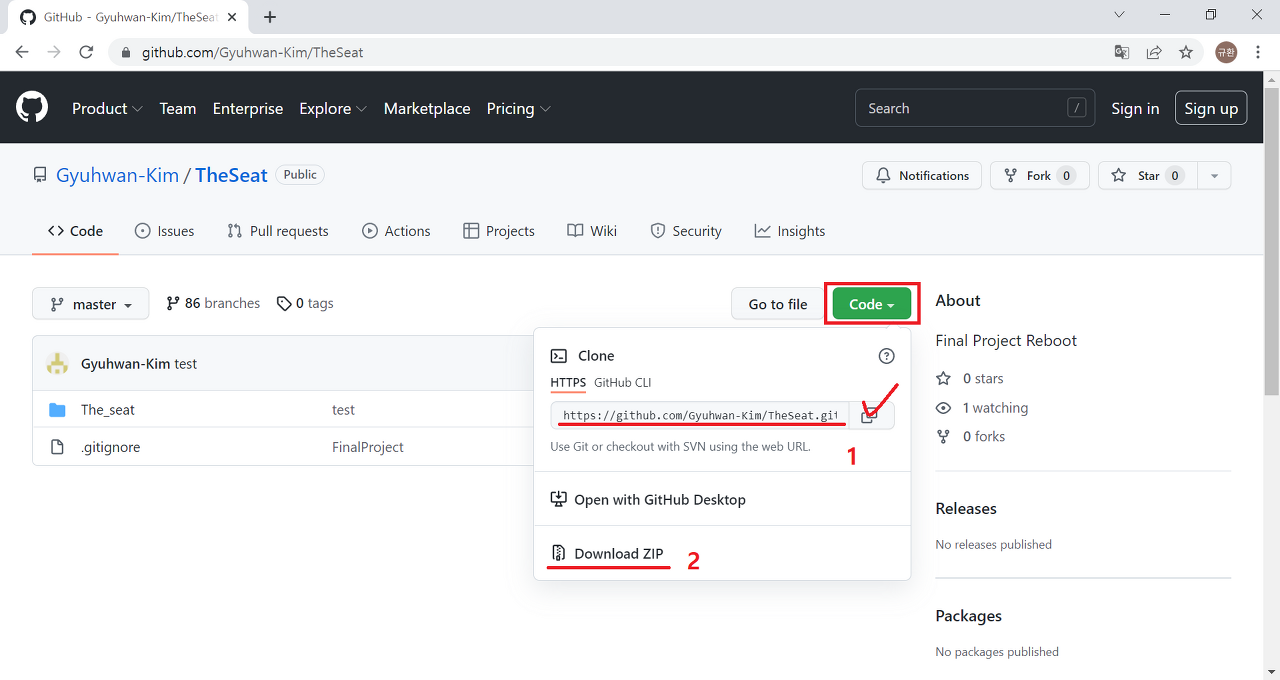Toggle the green Code dropdown button
1280x680 pixels.
pyautogui.click(x=872, y=304)
